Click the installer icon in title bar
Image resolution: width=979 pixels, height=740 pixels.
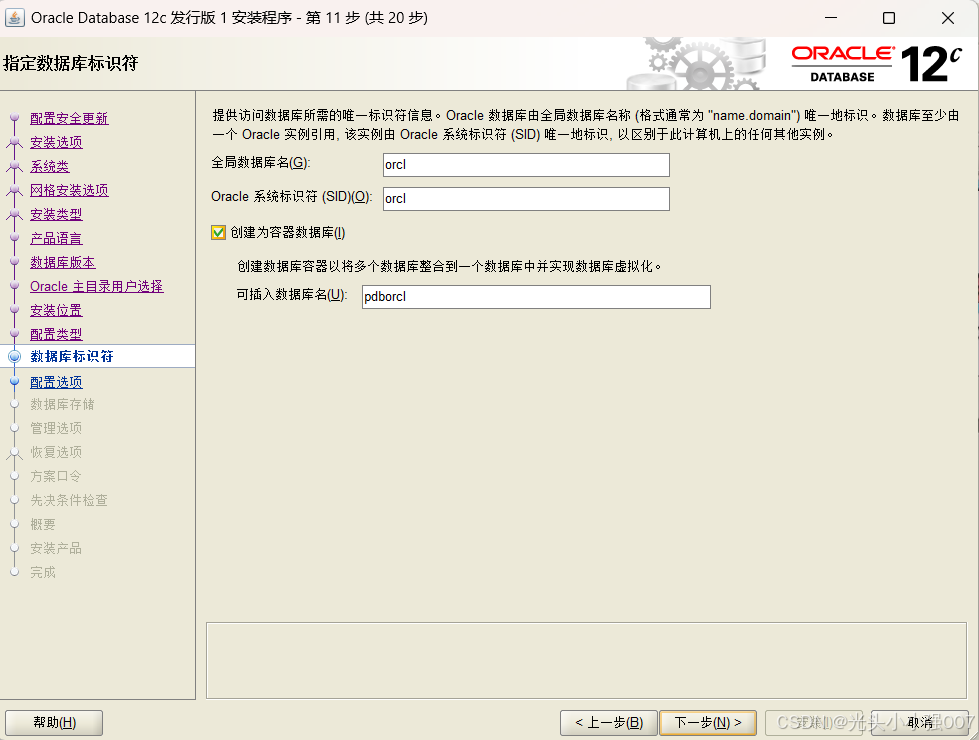click(14, 17)
